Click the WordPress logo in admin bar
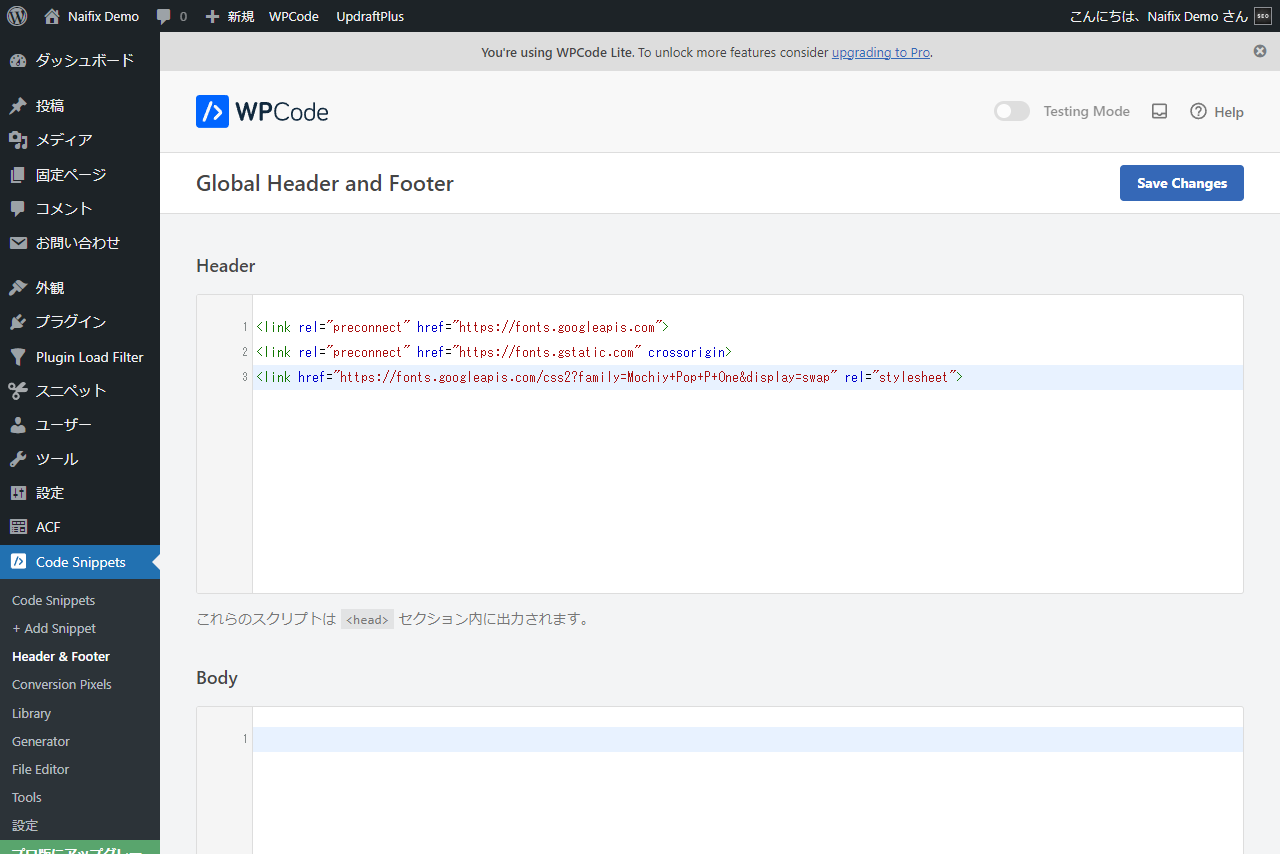This screenshot has height=854, width=1280. (16, 16)
